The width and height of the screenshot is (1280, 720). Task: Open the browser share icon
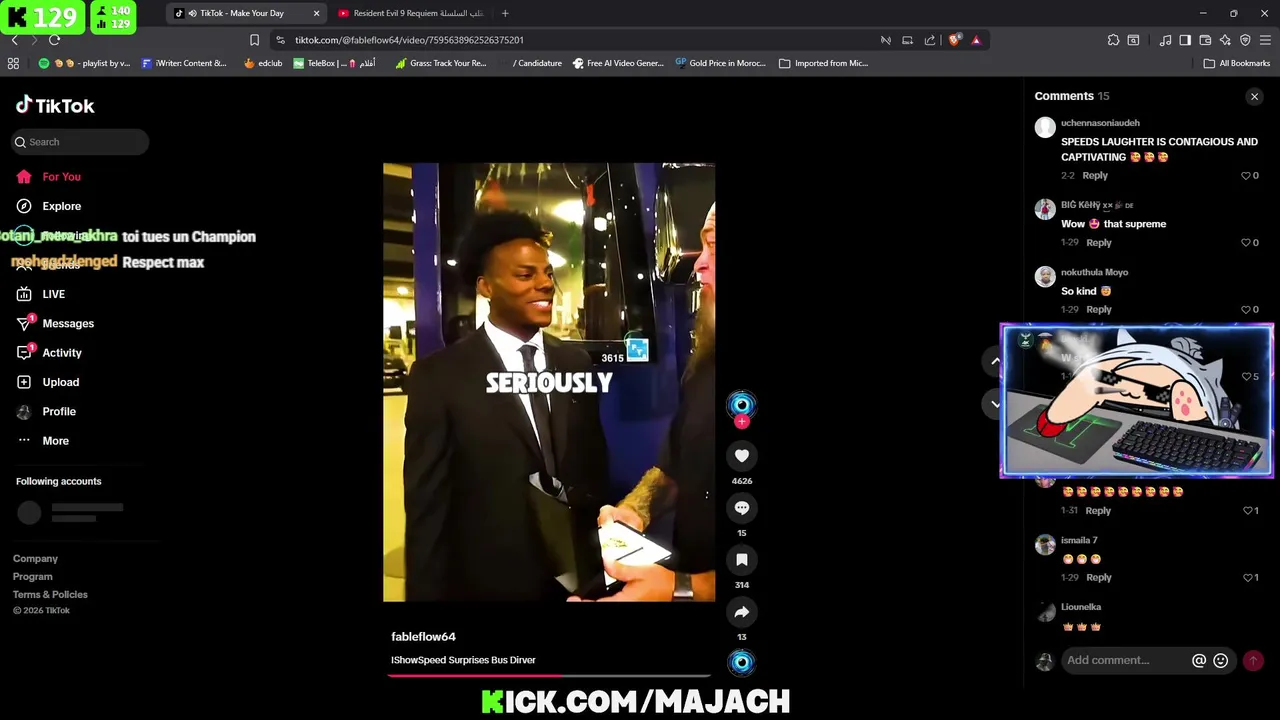930,40
